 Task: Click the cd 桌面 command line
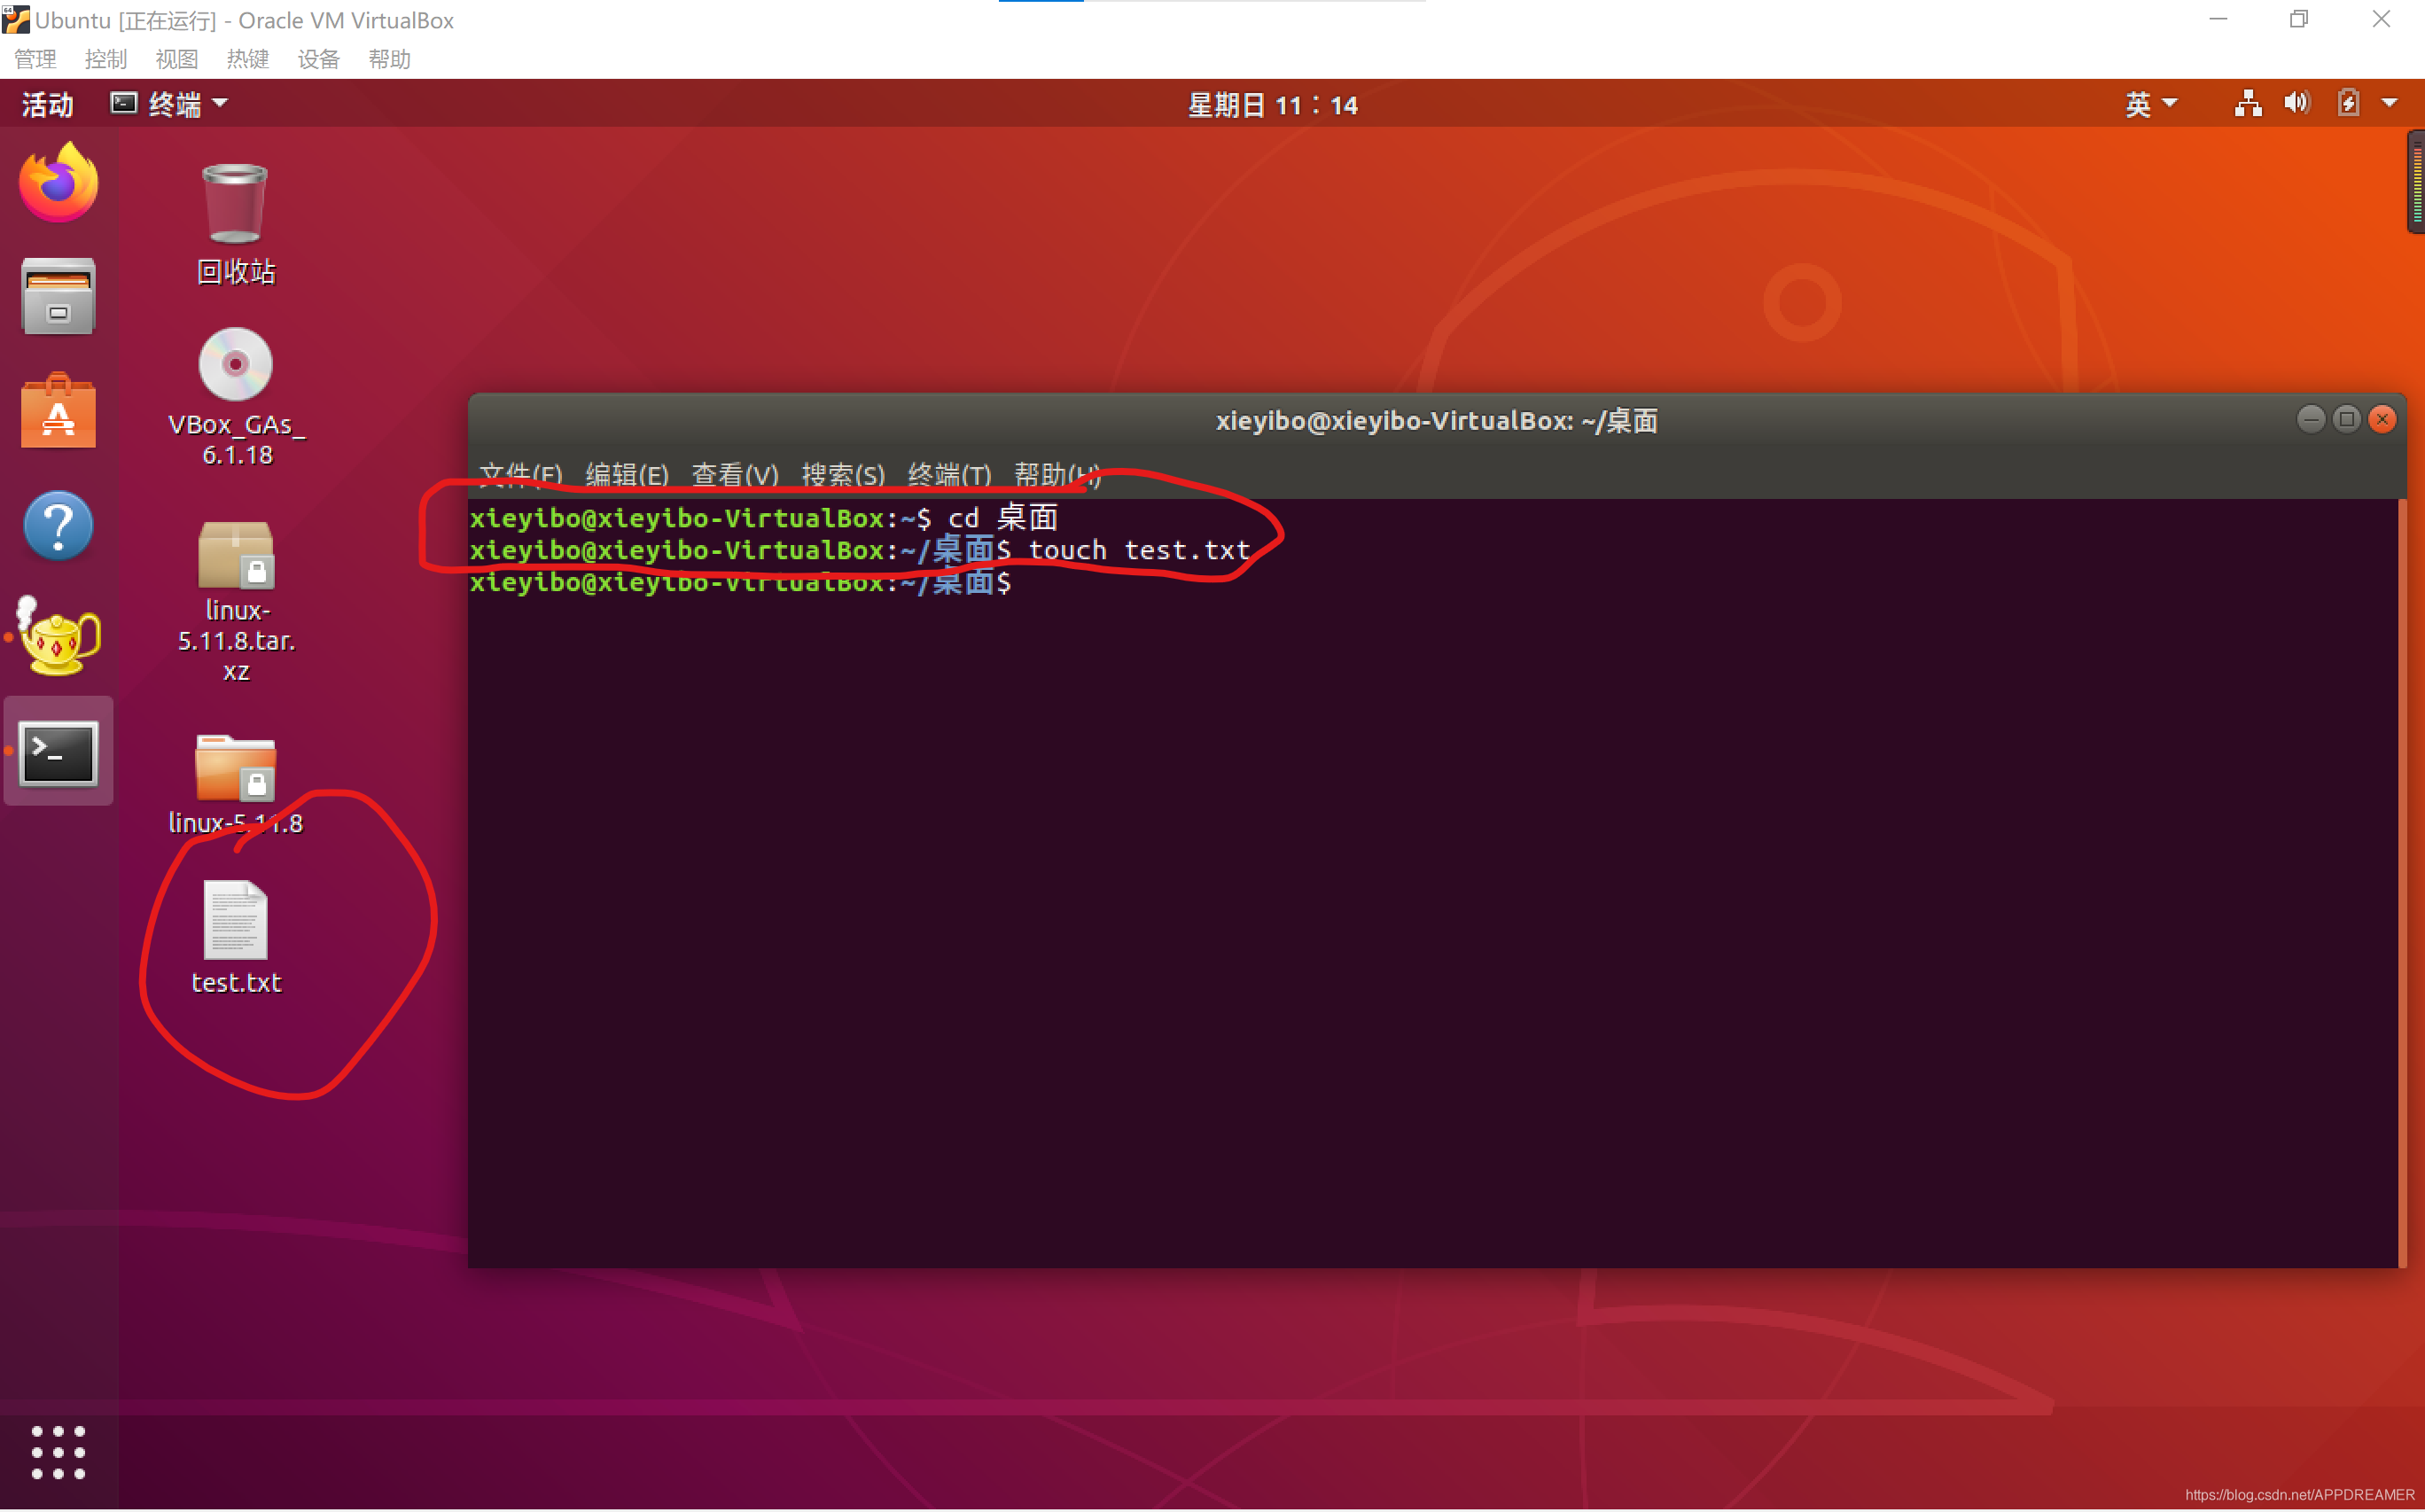click(764, 518)
